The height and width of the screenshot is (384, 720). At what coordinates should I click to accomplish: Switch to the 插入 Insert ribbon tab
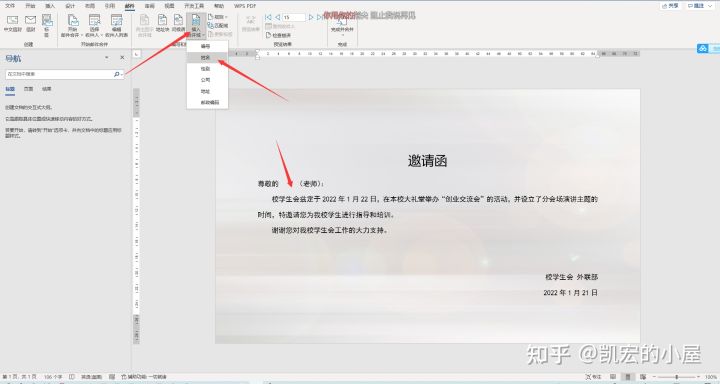50,6
